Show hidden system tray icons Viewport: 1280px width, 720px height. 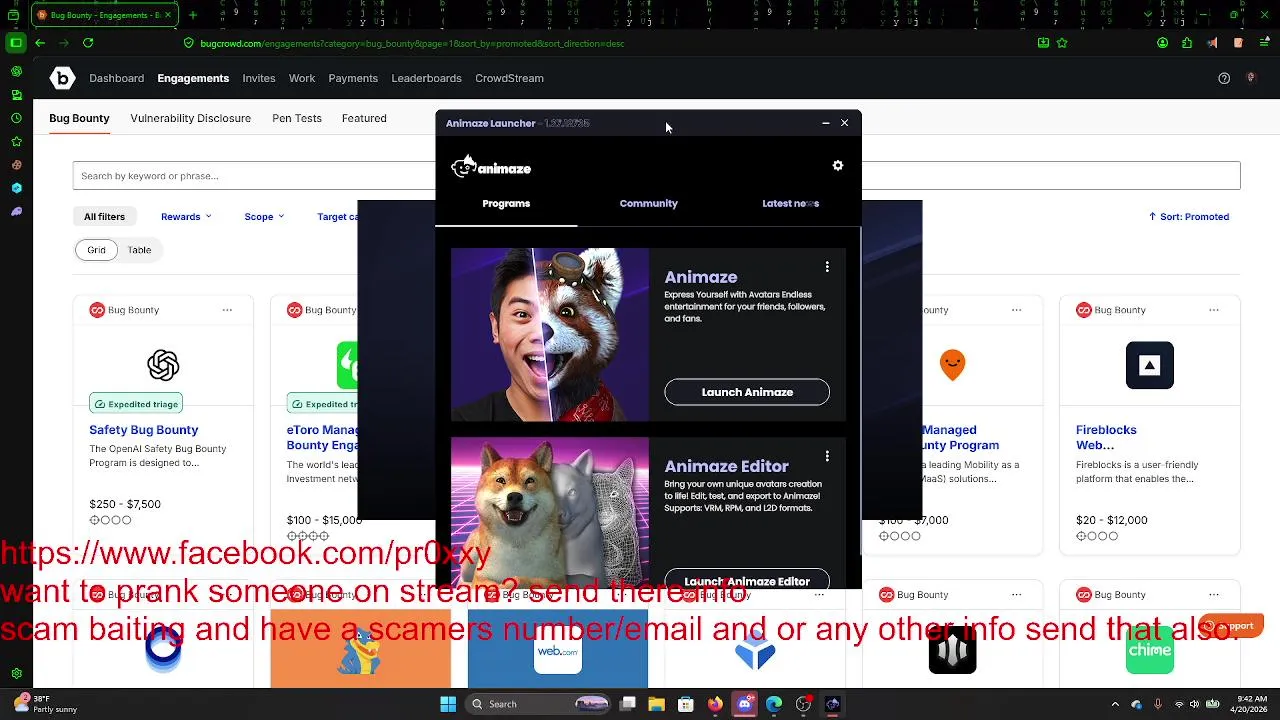(x=1115, y=704)
